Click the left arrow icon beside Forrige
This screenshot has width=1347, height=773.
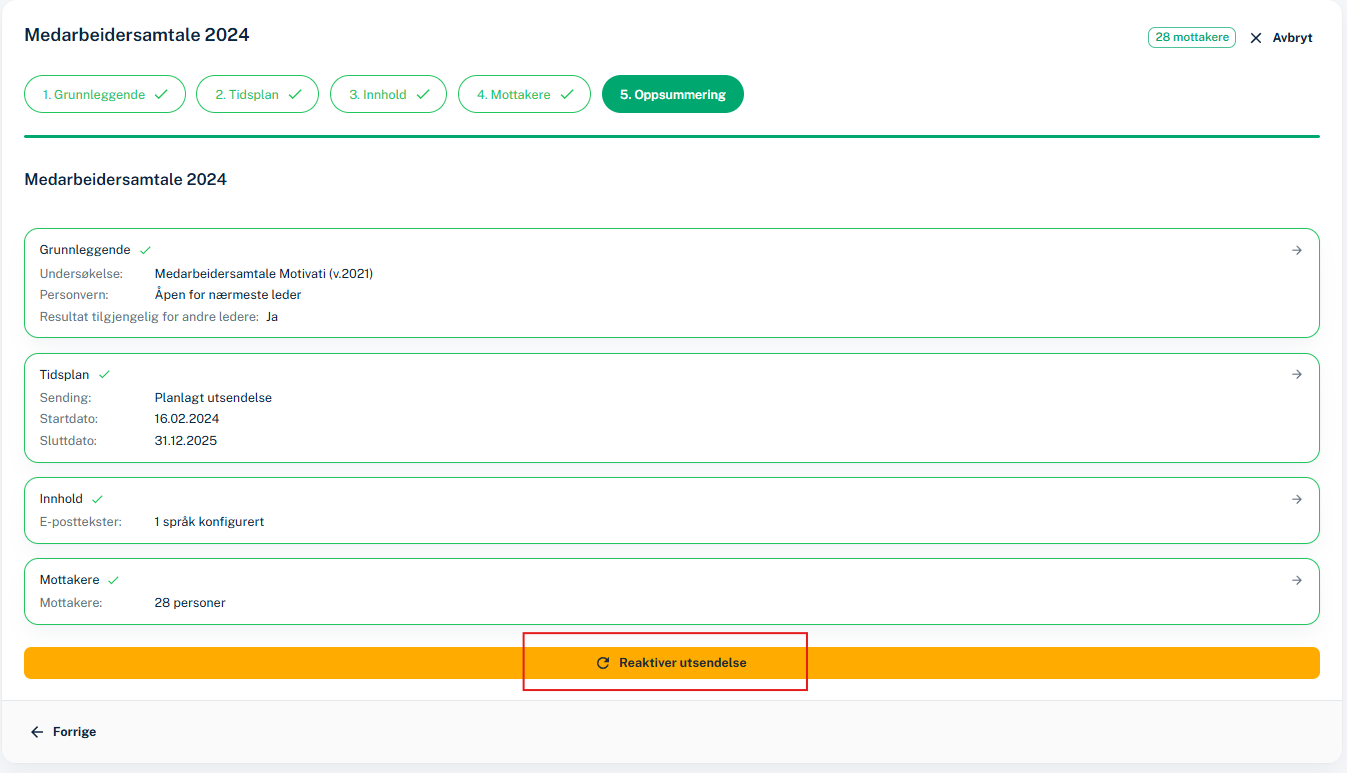[x=37, y=732]
